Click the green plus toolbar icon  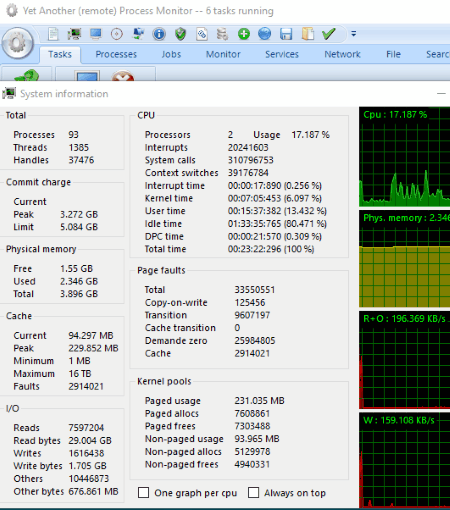[x=244, y=34]
